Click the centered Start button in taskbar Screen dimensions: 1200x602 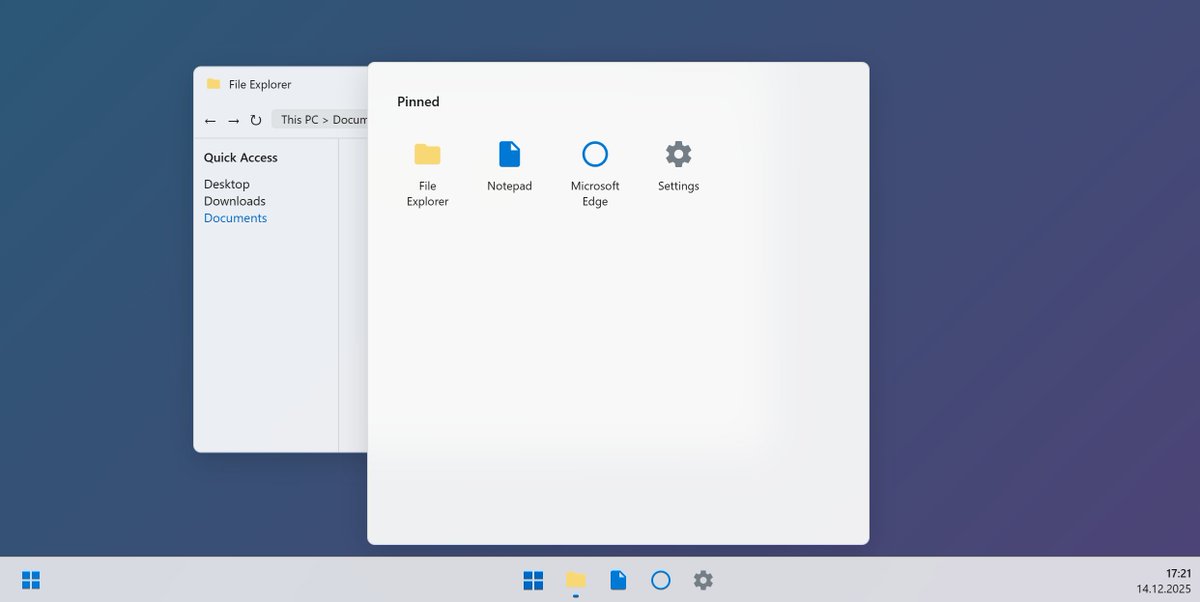point(533,580)
